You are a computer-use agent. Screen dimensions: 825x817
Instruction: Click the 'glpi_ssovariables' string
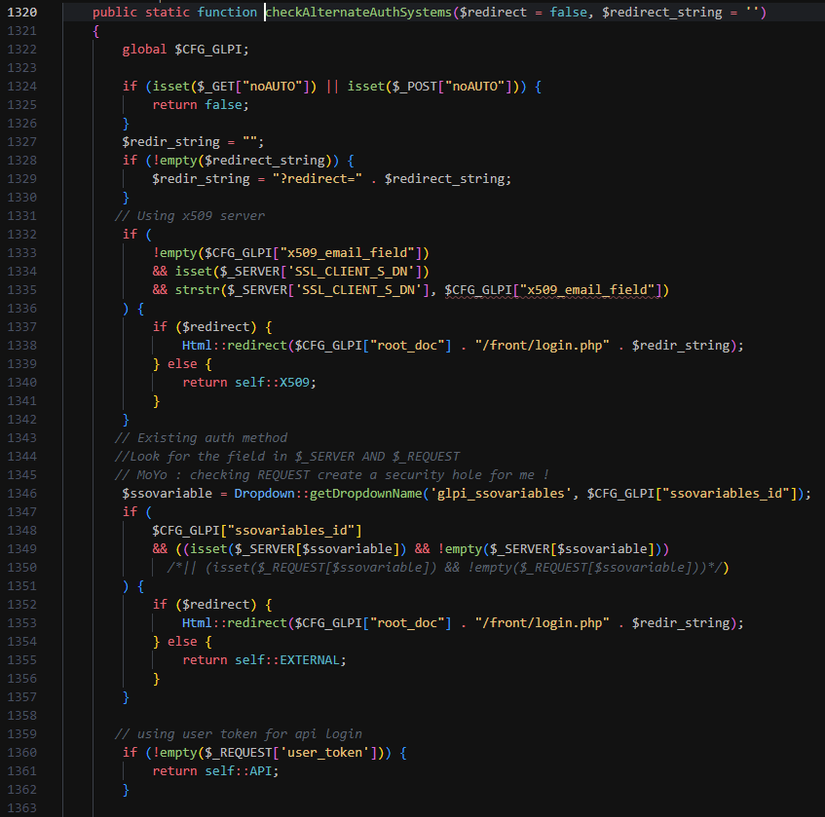500,493
